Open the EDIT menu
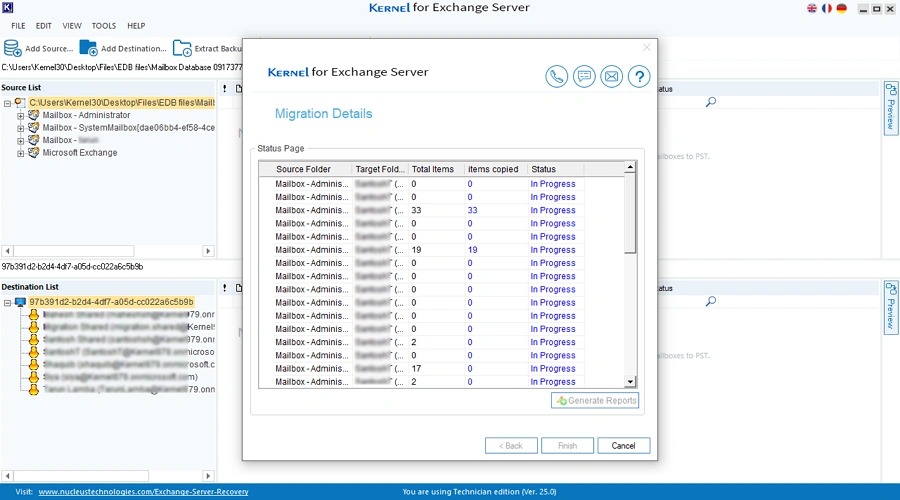 click(x=44, y=26)
